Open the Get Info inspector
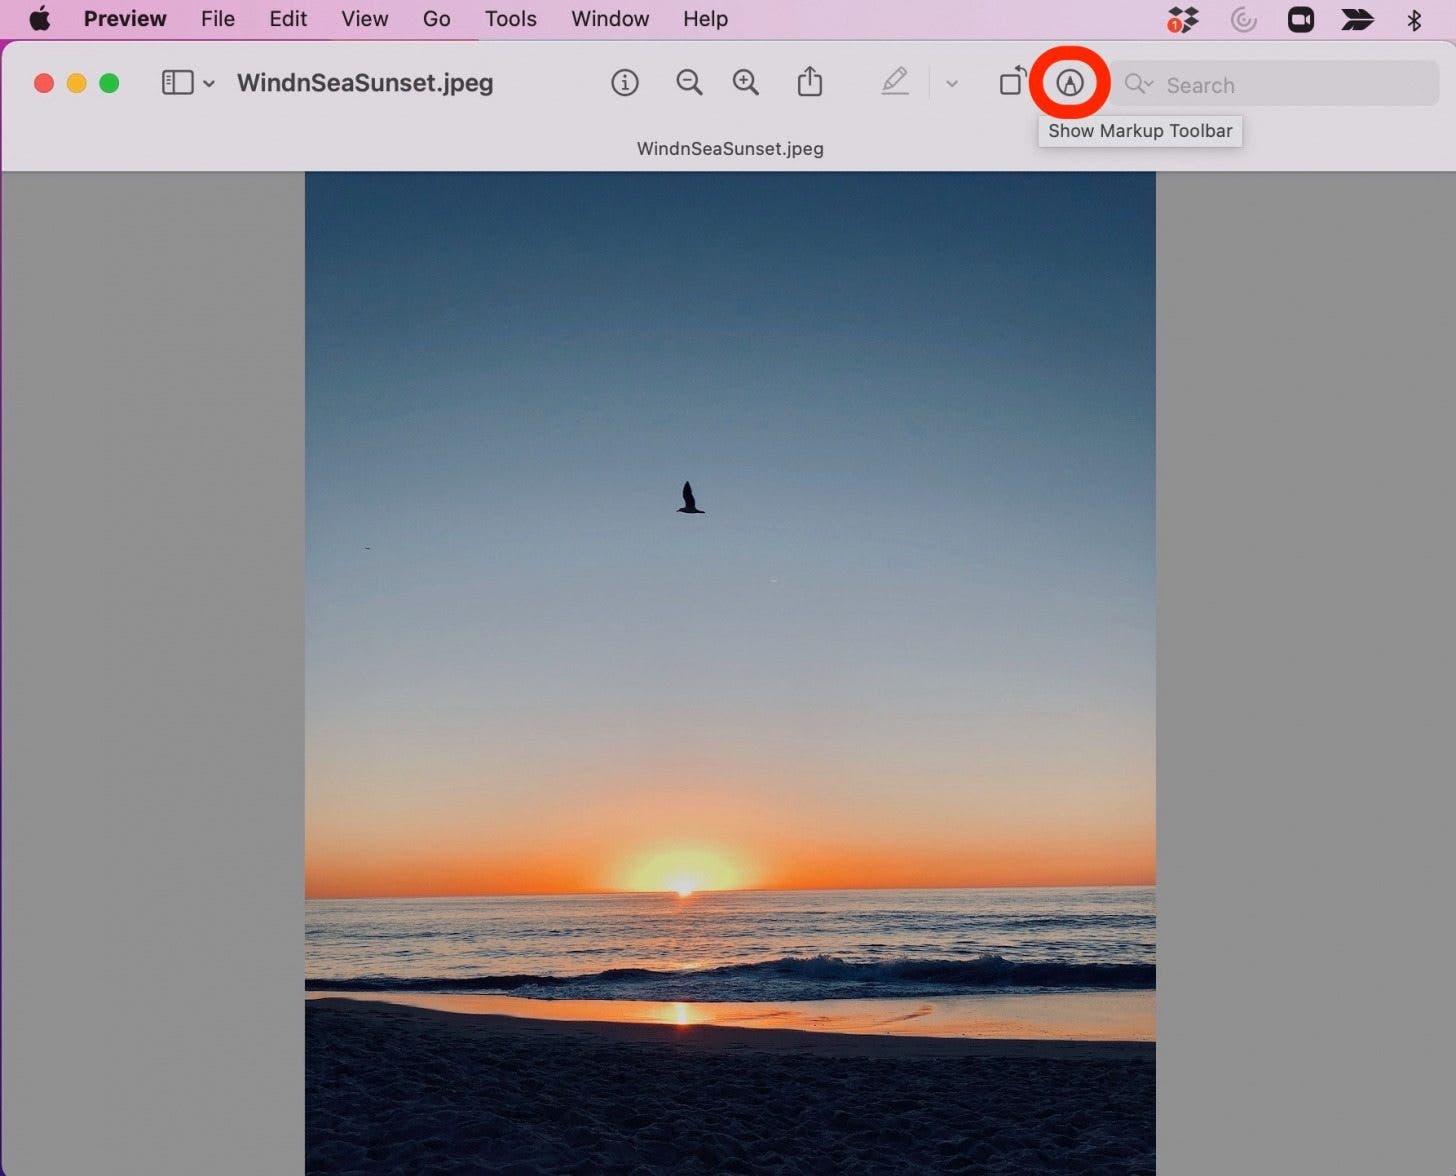Viewport: 1456px width, 1176px height. click(x=624, y=83)
